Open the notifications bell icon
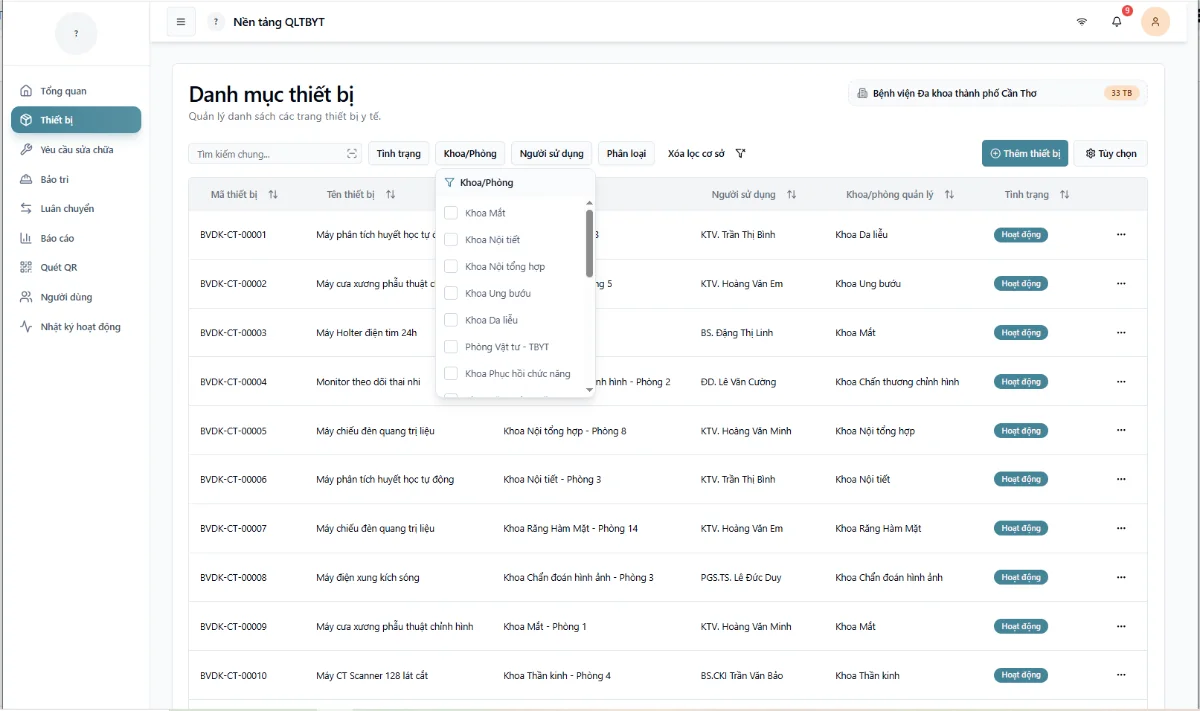Viewport: 1200px width, 711px height. pyautogui.click(x=1116, y=22)
